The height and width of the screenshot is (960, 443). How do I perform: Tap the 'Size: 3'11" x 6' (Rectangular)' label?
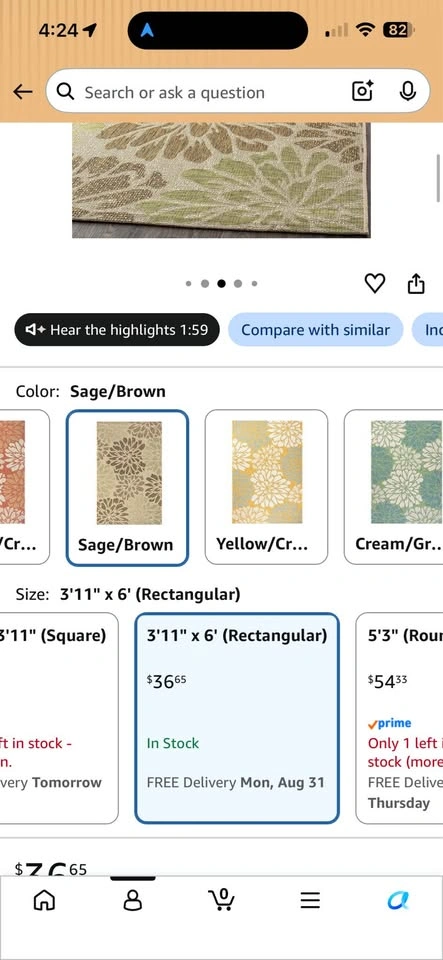128,594
